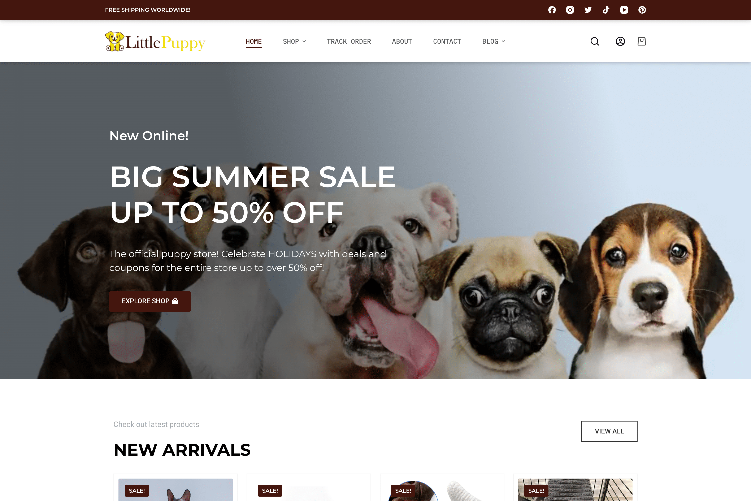Open the YouTube social link icon
The height and width of the screenshot is (501, 751).
tap(624, 10)
